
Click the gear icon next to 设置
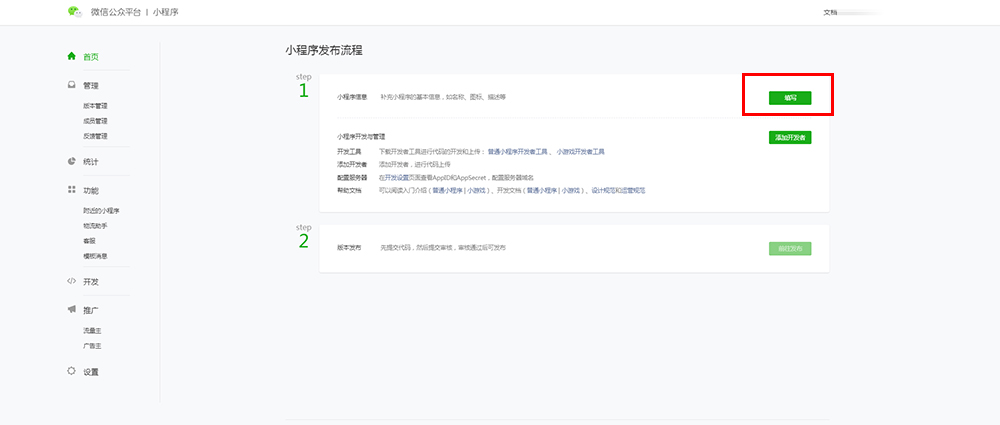[71, 371]
